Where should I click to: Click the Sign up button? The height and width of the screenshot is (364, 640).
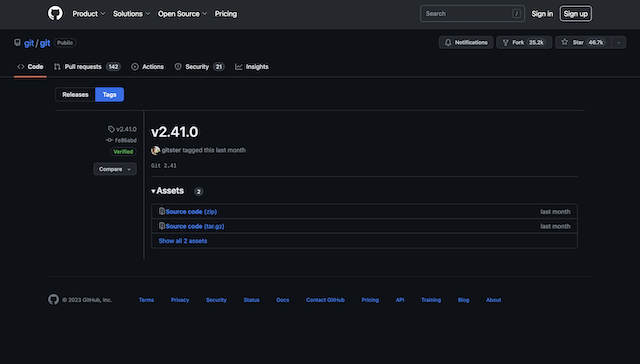click(576, 14)
